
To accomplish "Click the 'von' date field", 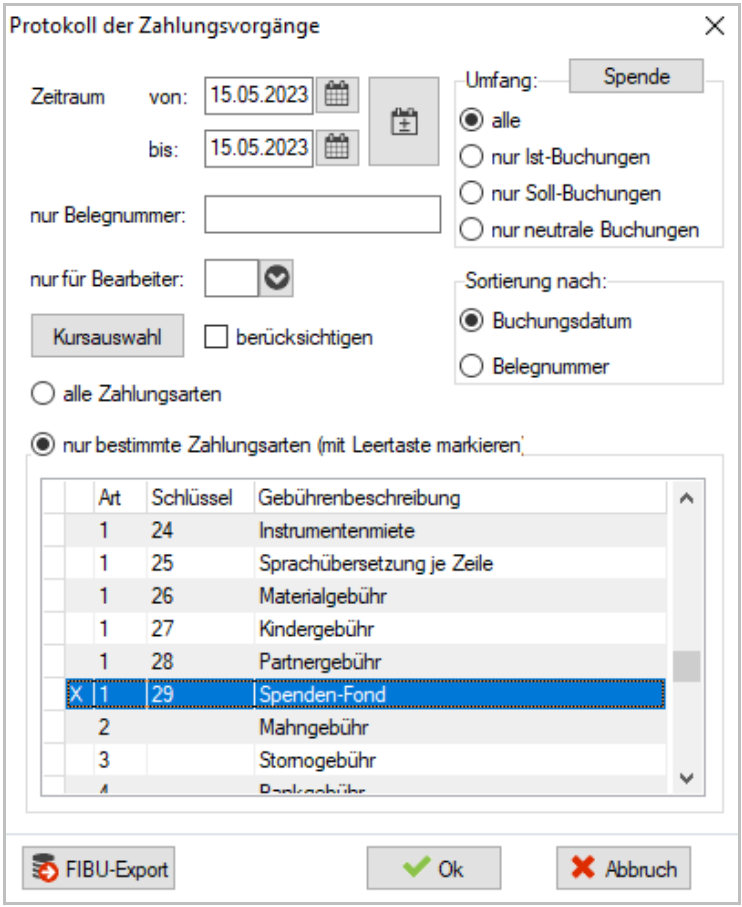I will coord(259,95).
